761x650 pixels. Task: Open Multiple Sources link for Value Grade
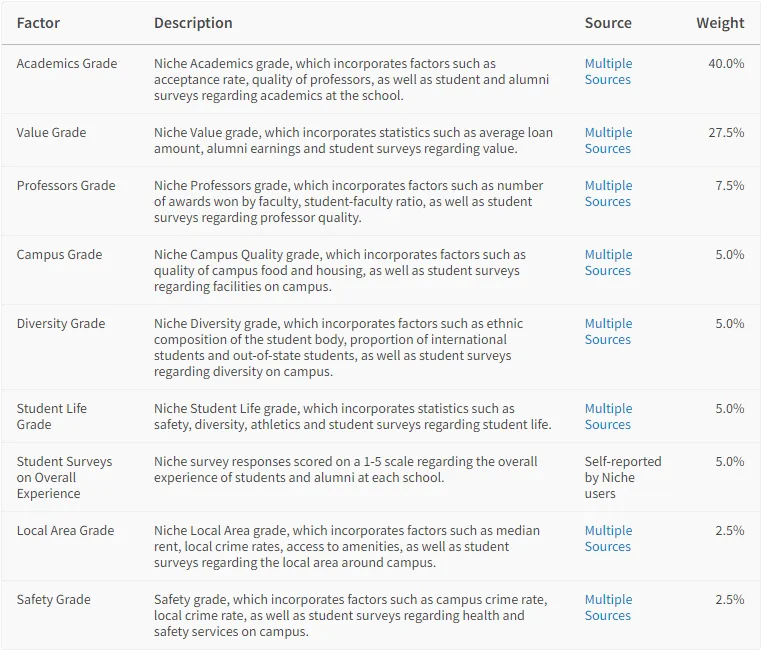(608, 140)
